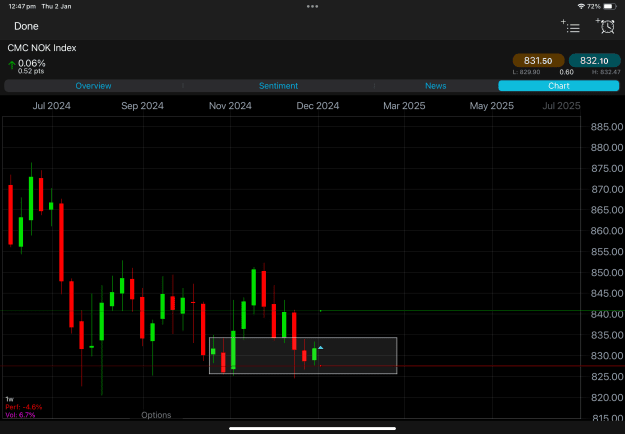
Task: Switch to the Sentiment tab
Action: [x=278, y=86]
